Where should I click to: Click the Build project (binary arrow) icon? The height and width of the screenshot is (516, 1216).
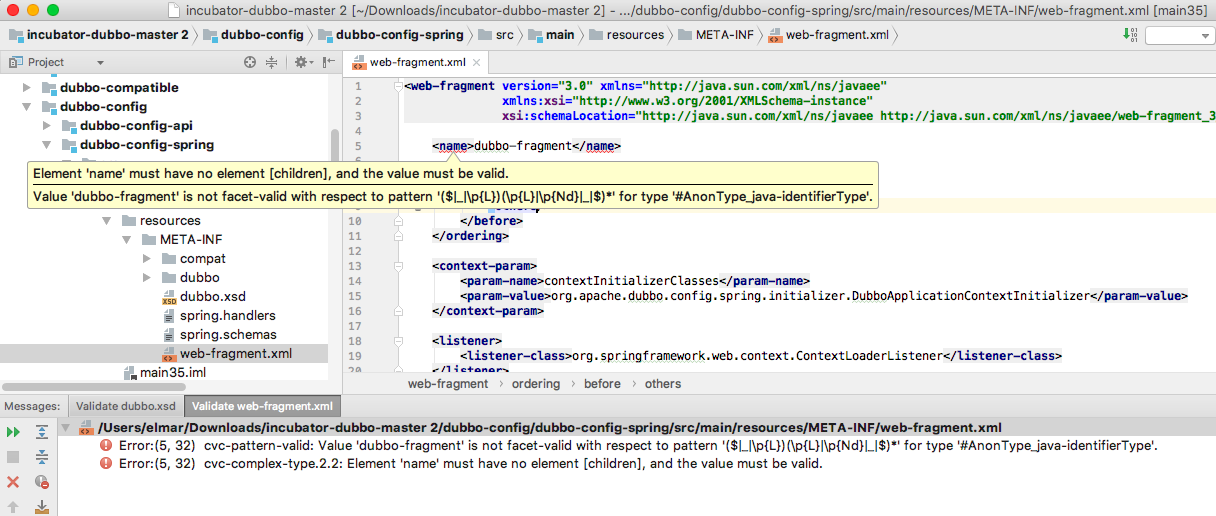[1131, 35]
